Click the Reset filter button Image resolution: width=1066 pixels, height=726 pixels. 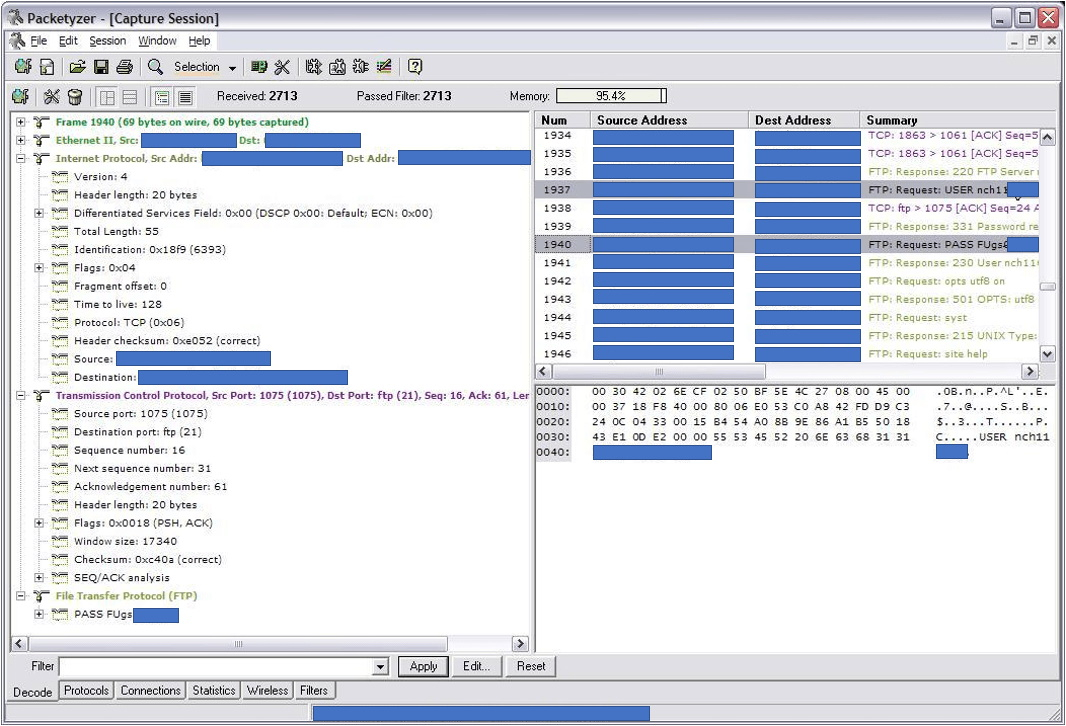pos(531,667)
